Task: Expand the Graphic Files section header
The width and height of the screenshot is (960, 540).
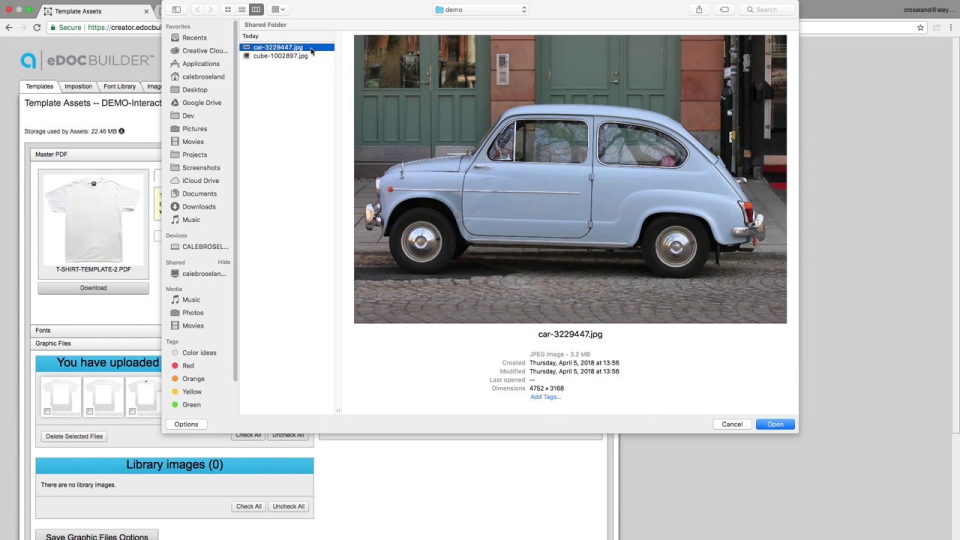Action: point(53,343)
